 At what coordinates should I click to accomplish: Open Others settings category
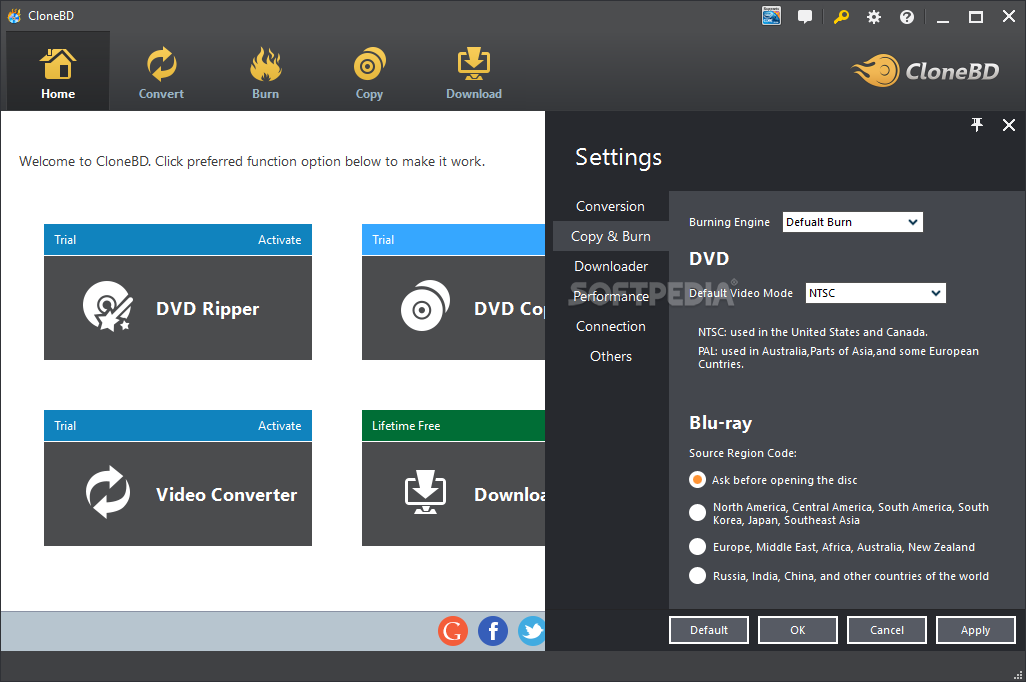tap(610, 356)
